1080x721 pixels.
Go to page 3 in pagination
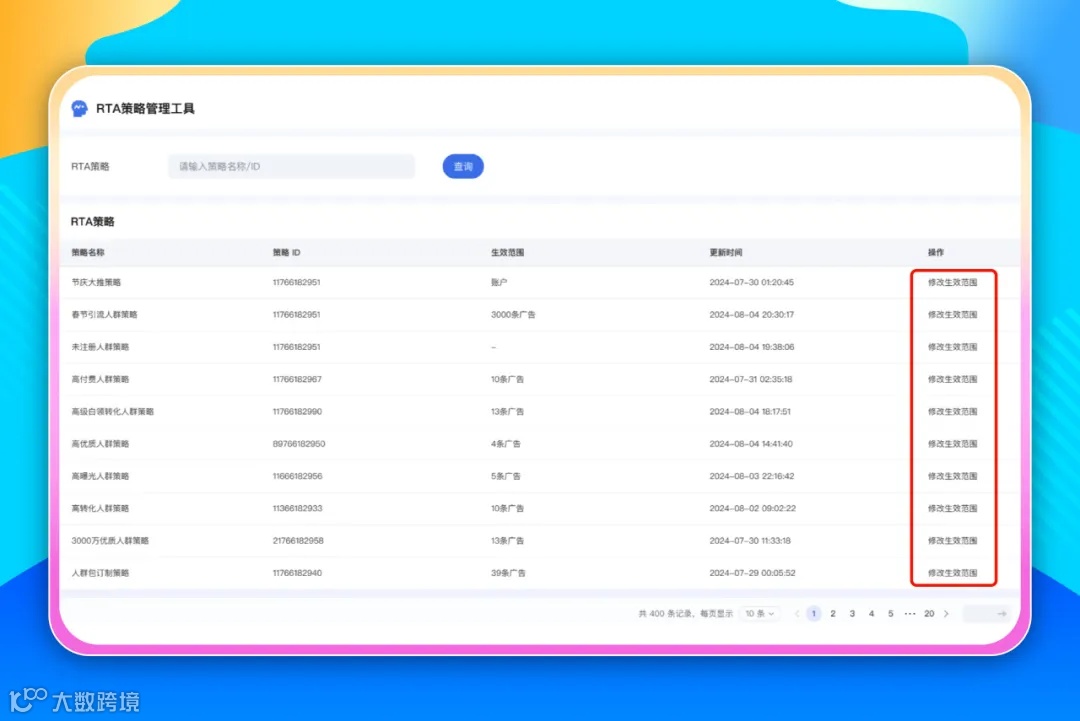pos(852,614)
